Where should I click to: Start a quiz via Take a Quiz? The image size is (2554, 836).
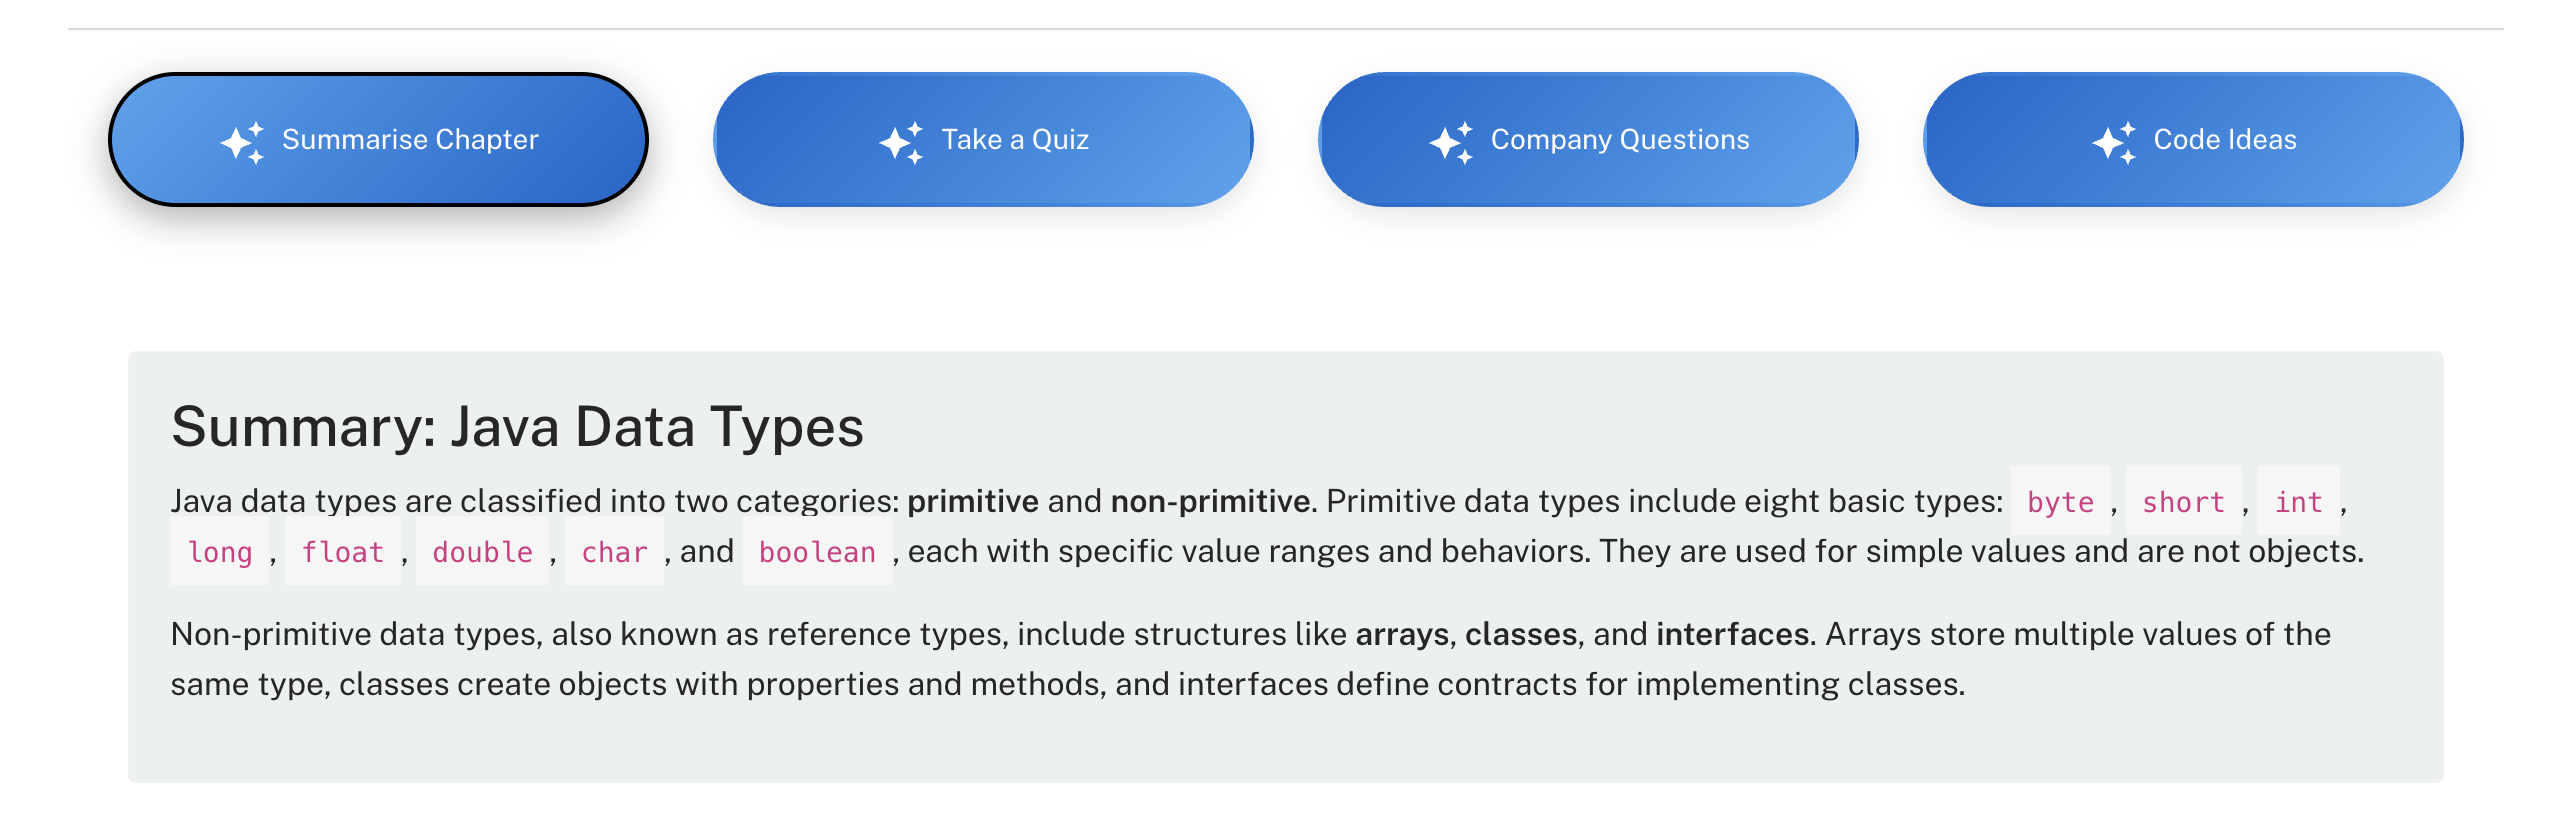click(x=1014, y=140)
